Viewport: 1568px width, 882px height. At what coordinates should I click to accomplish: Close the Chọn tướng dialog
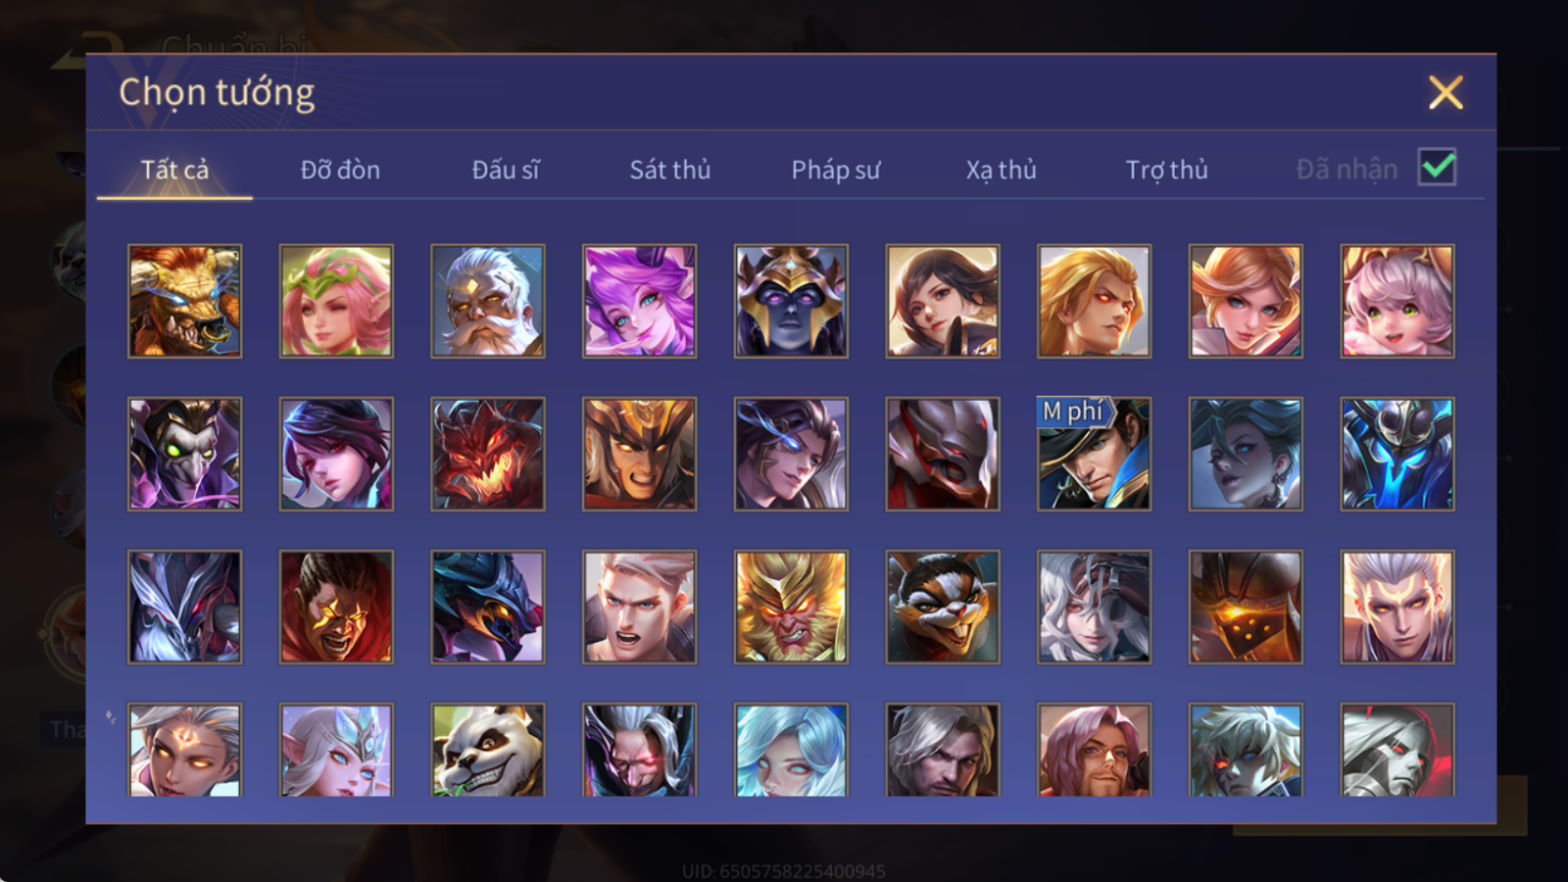[1445, 93]
